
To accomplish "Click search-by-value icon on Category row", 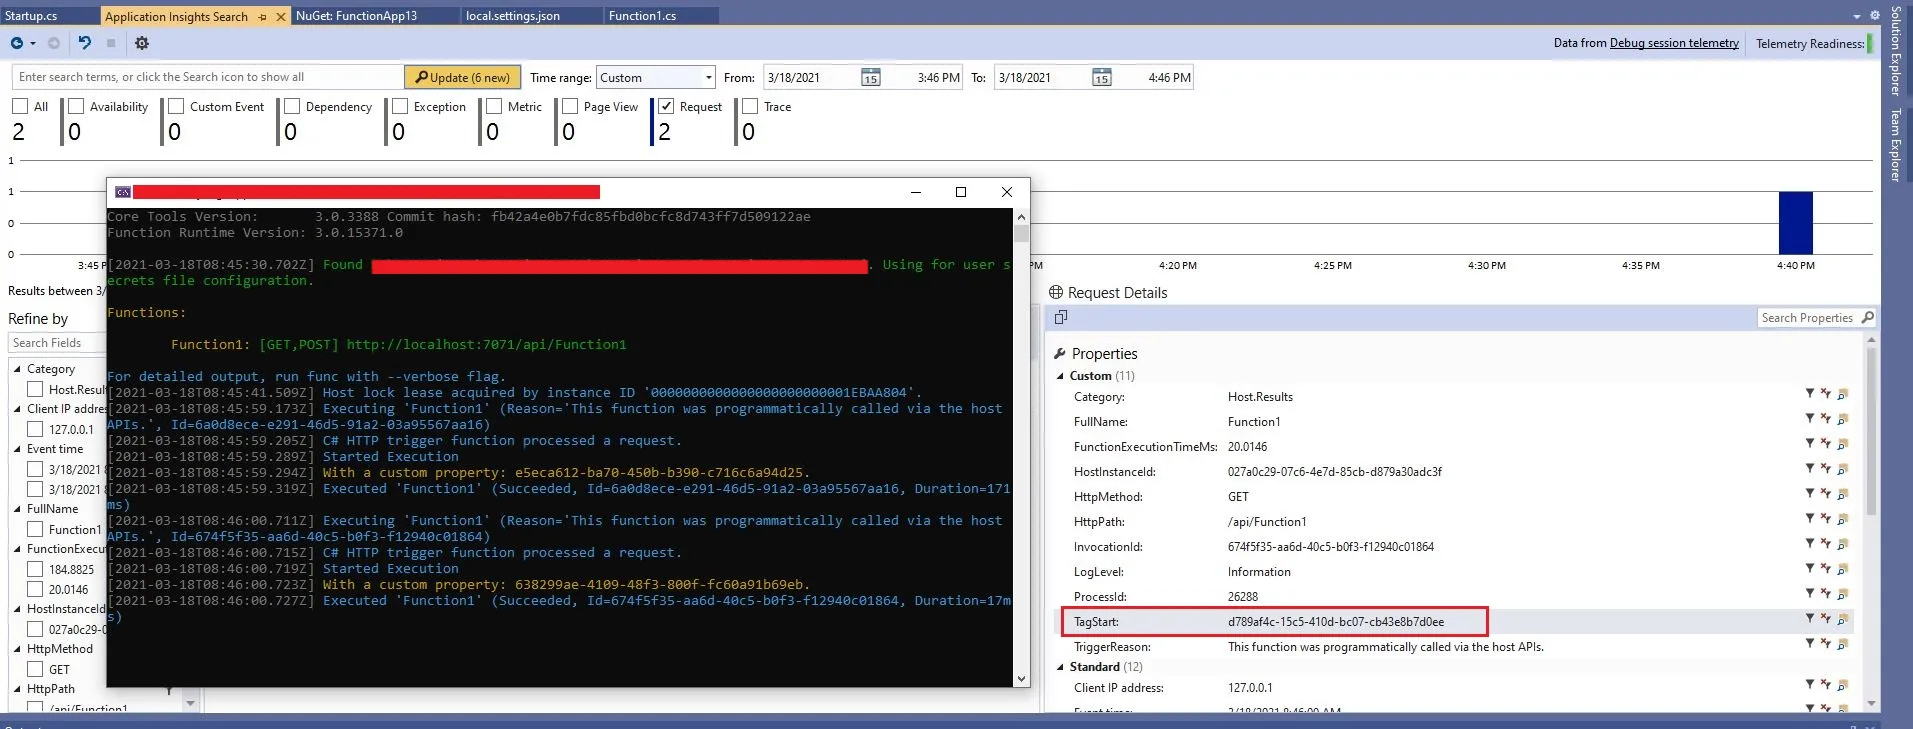I will [x=1842, y=394].
